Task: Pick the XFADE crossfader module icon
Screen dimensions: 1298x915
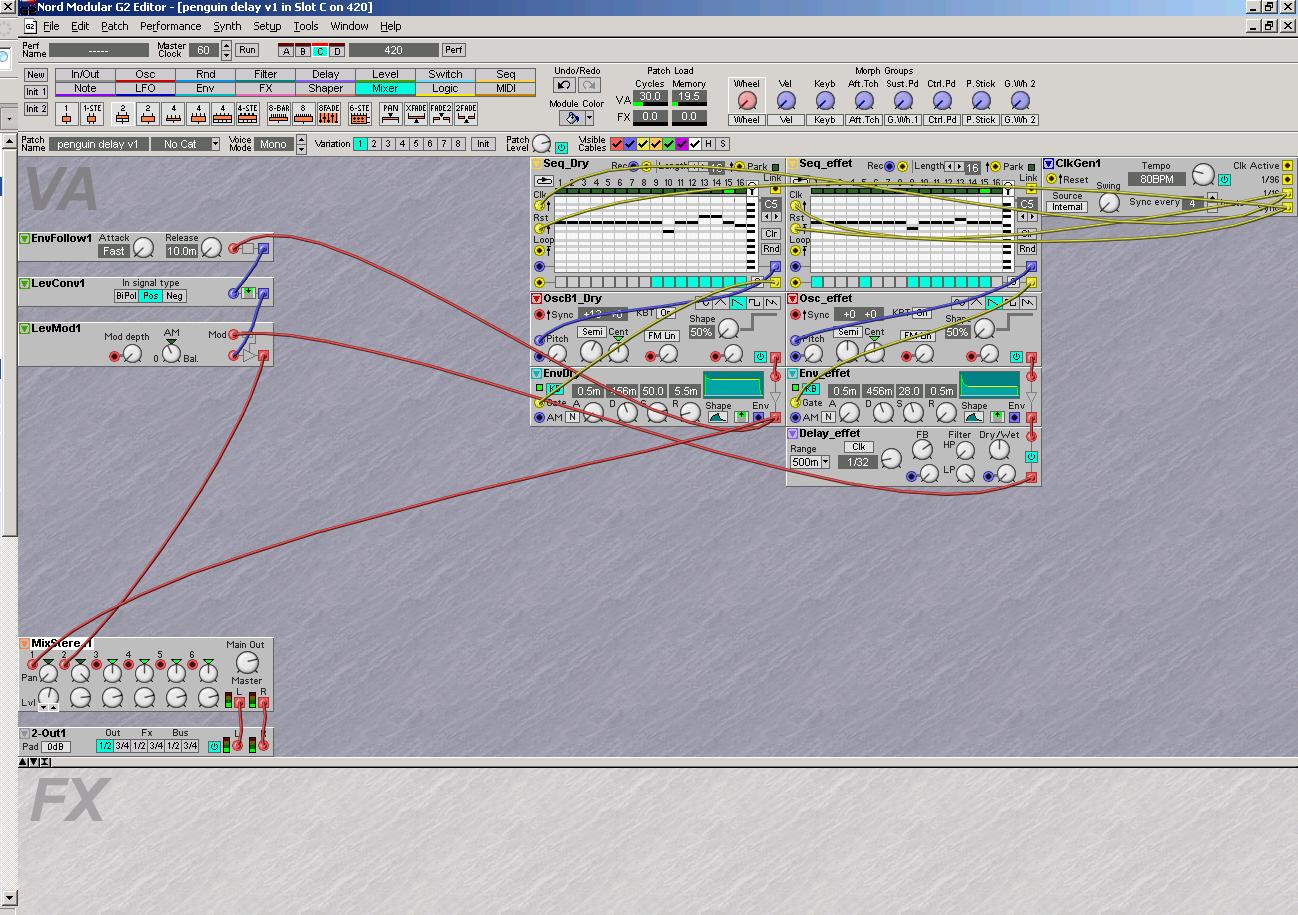Action: coord(416,114)
